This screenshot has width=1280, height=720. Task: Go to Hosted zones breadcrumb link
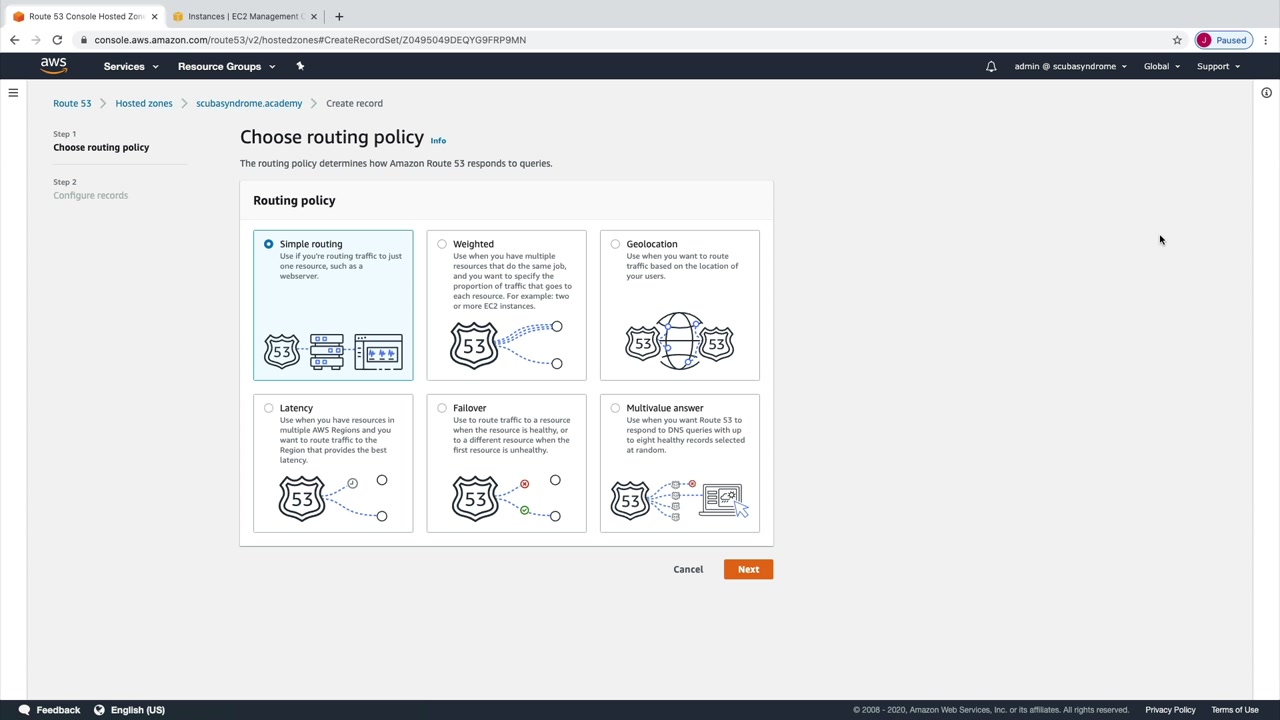[144, 103]
